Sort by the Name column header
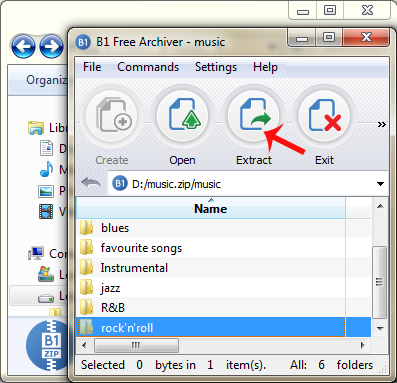 pos(211,208)
